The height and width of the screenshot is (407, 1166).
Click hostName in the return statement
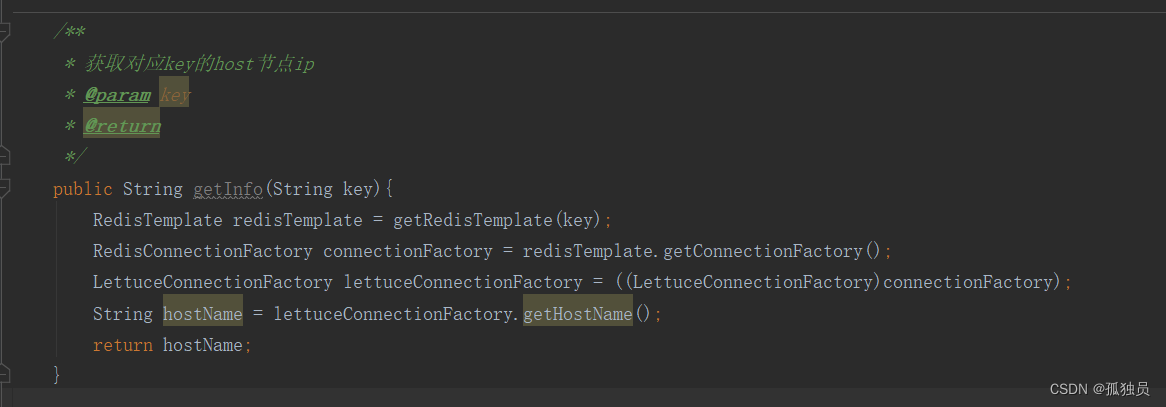[203, 345]
